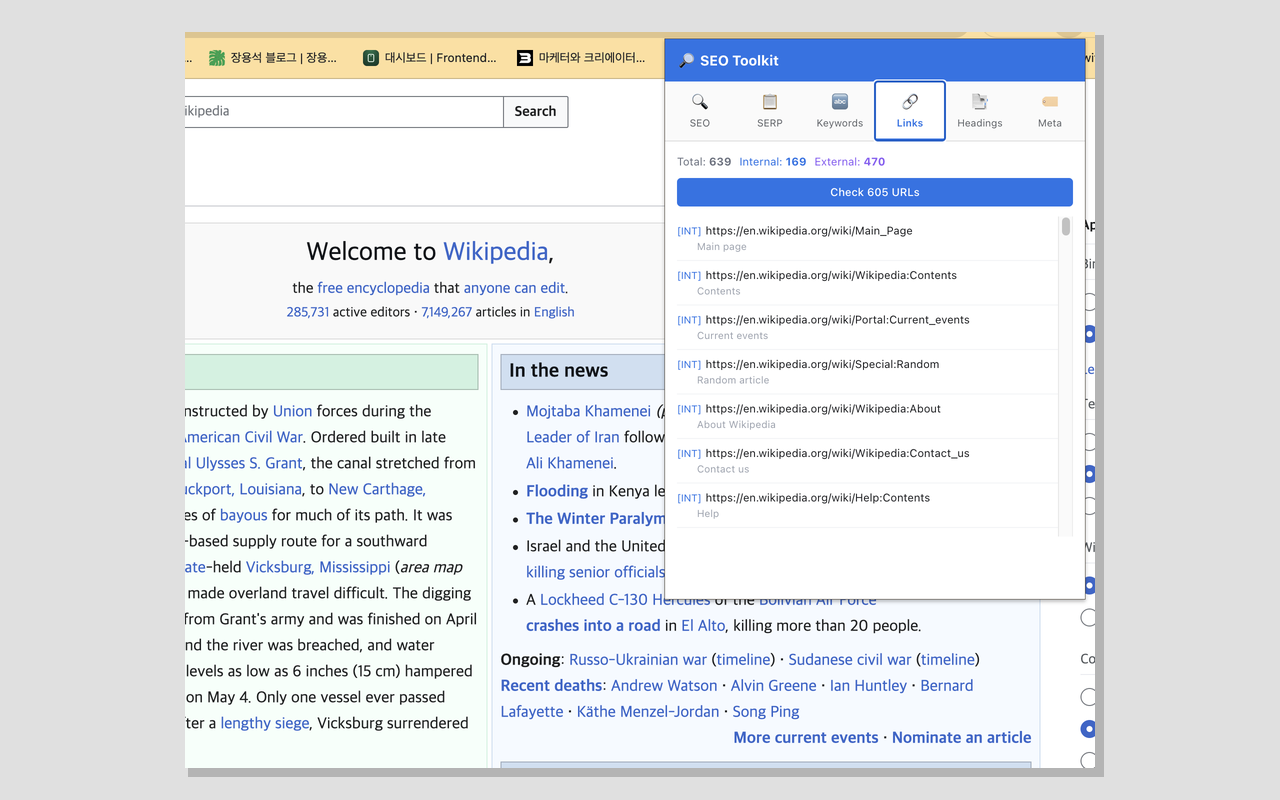
Task: Follow the killing senior officials link
Action: tap(595, 572)
